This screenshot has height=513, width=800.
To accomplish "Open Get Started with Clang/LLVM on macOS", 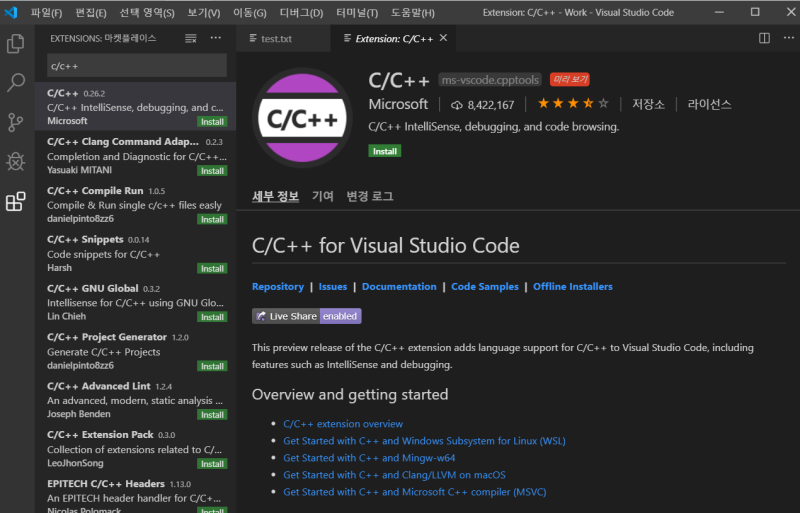I will 394,475.
